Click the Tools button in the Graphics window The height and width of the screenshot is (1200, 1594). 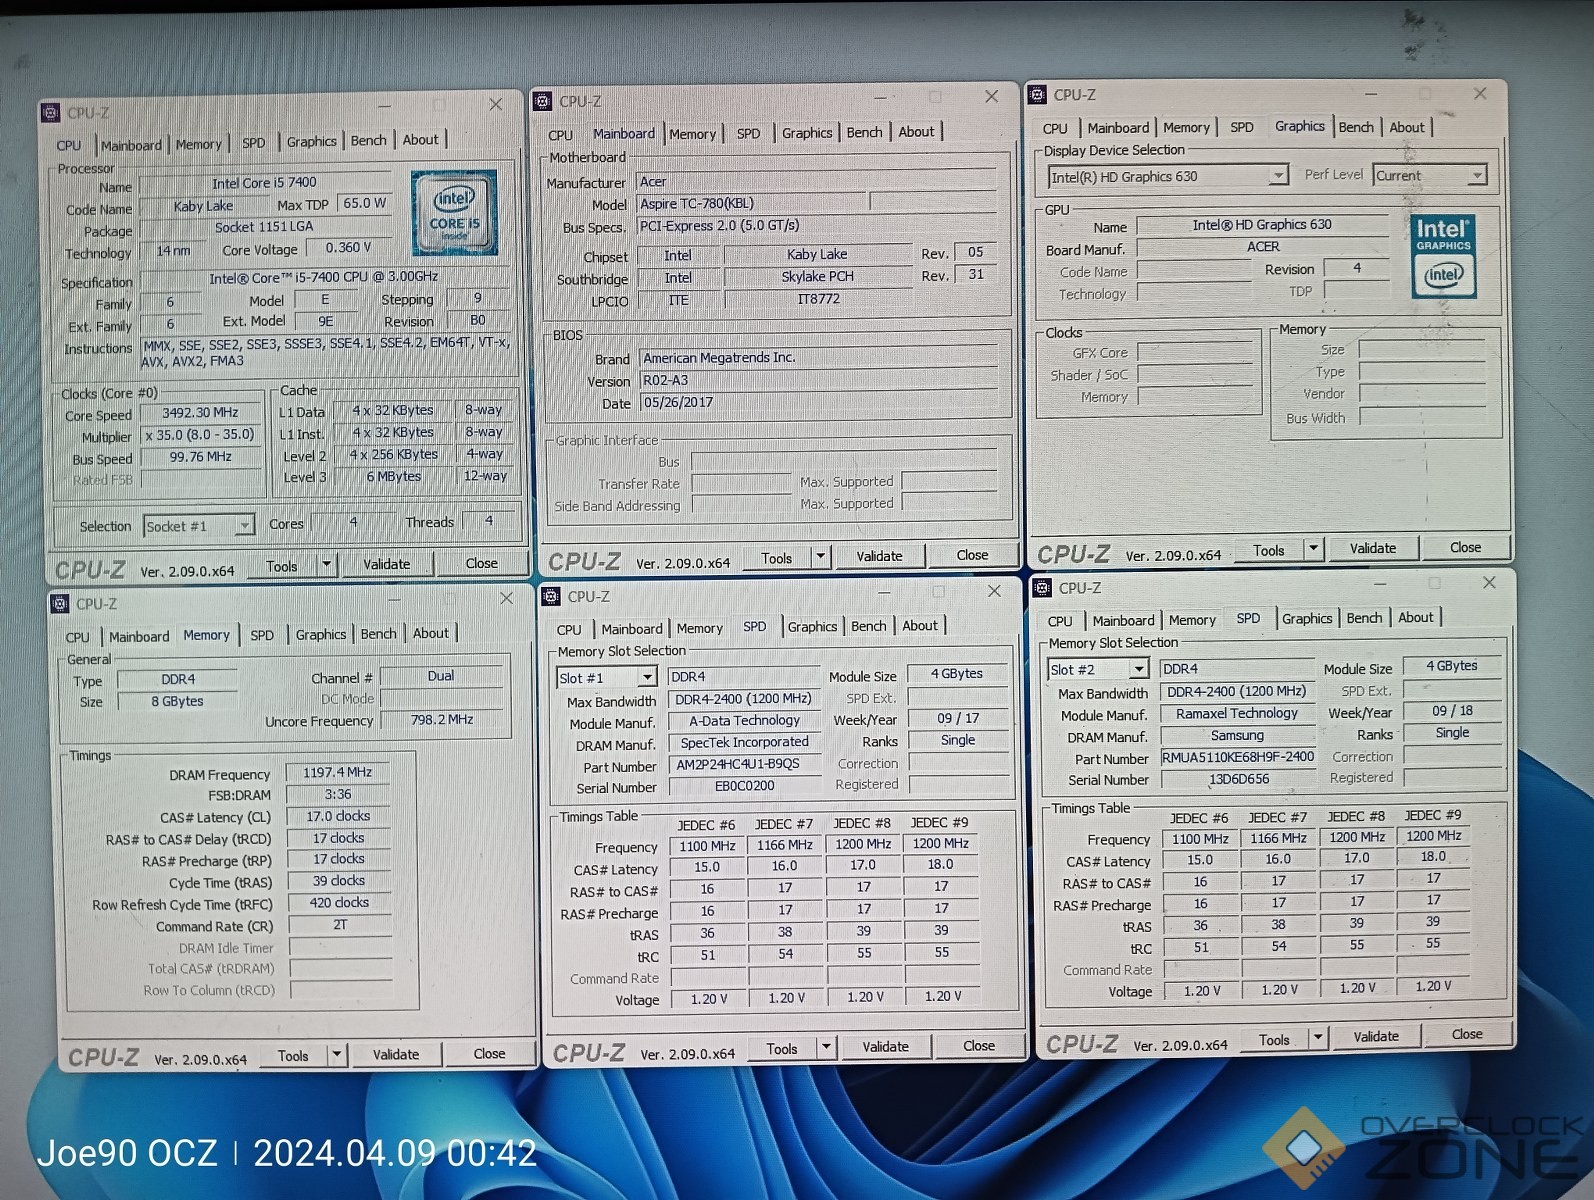click(x=1269, y=550)
